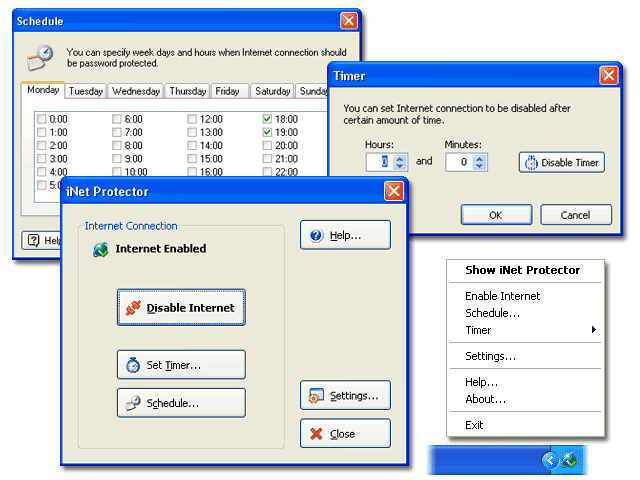This screenshot has width=640, height=480.
Task: Select Settings... in tray context menu
Action: click(525, 356)
